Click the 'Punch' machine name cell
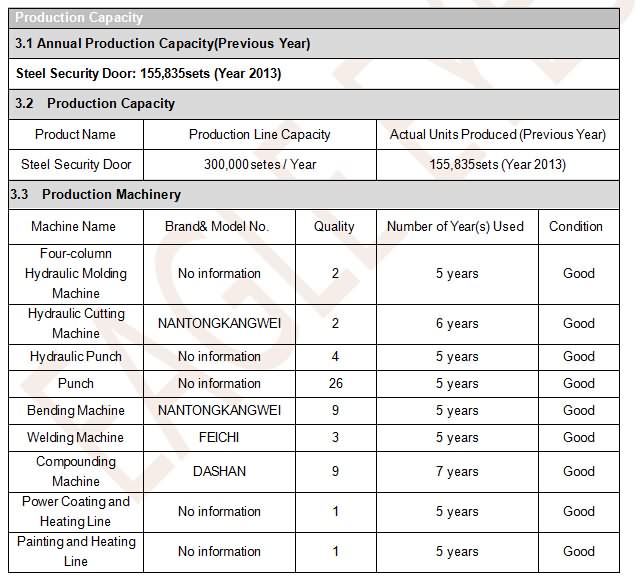The image size is (641, 579). [x=76, y=384]
